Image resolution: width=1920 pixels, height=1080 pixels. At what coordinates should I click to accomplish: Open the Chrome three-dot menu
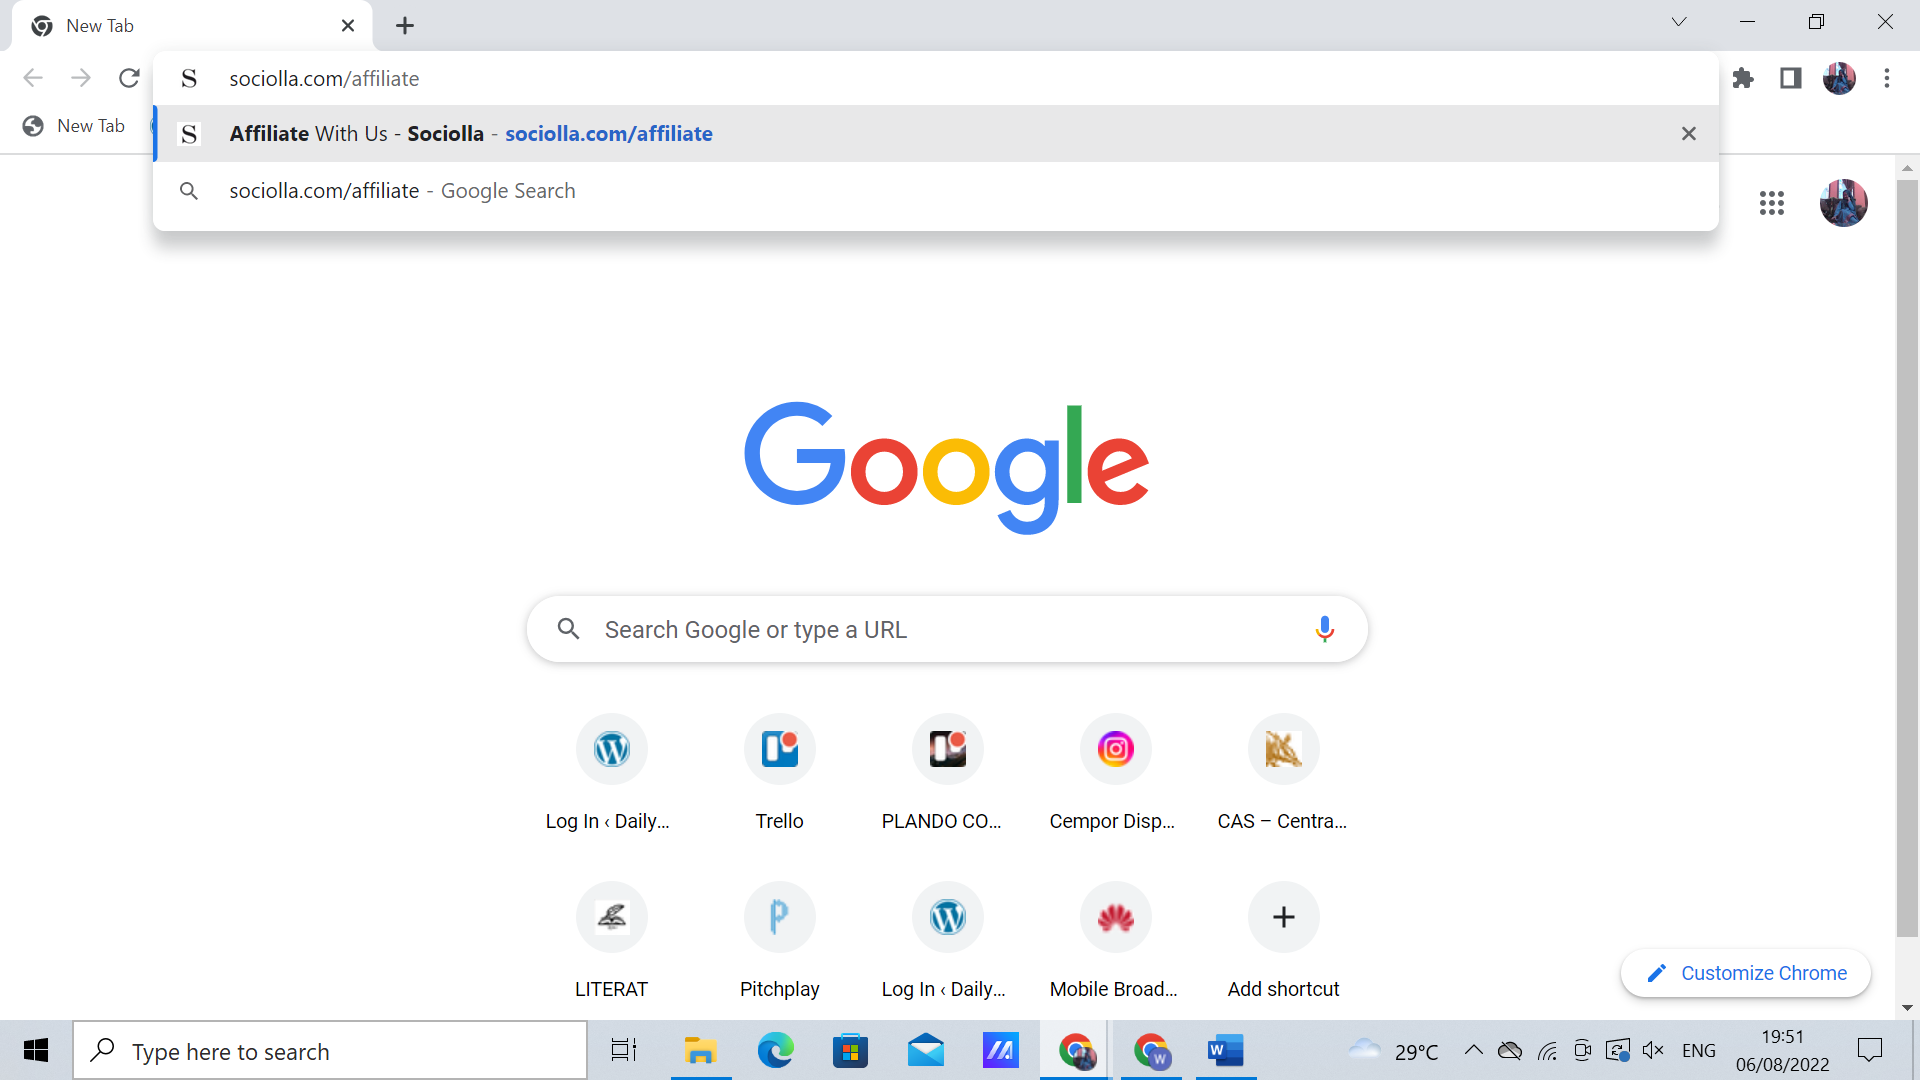[1887, 78]
